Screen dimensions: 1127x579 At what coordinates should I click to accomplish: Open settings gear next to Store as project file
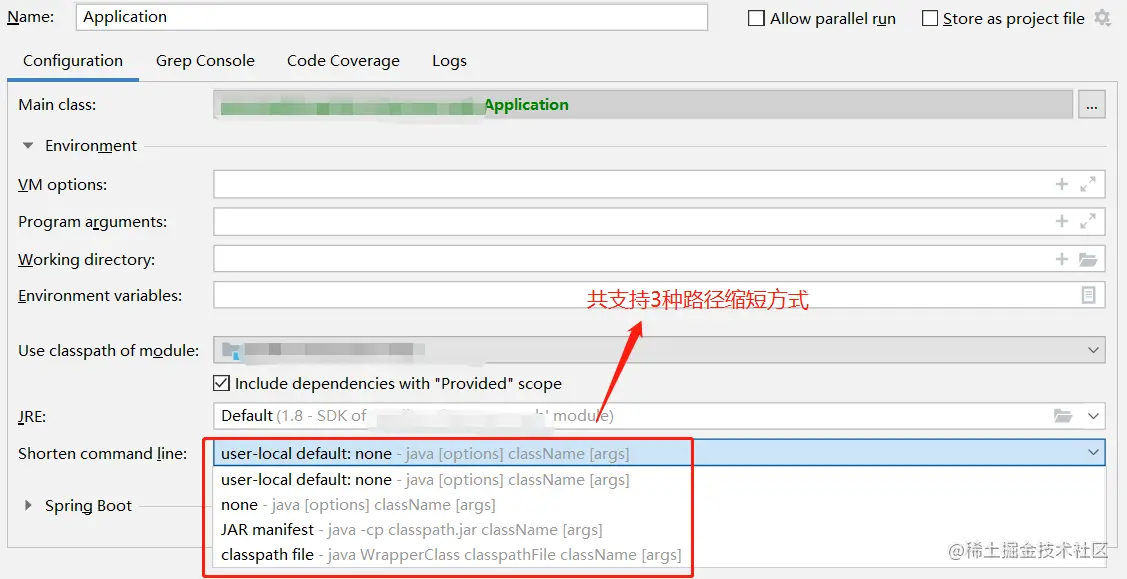[x=1103, y=18]
